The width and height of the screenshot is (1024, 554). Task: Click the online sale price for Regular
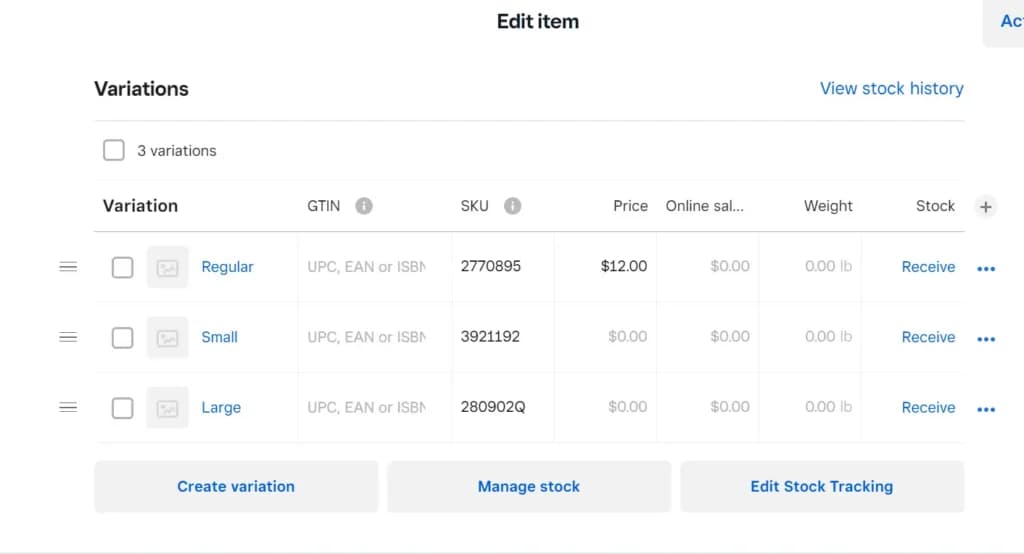tap(708, 267)
